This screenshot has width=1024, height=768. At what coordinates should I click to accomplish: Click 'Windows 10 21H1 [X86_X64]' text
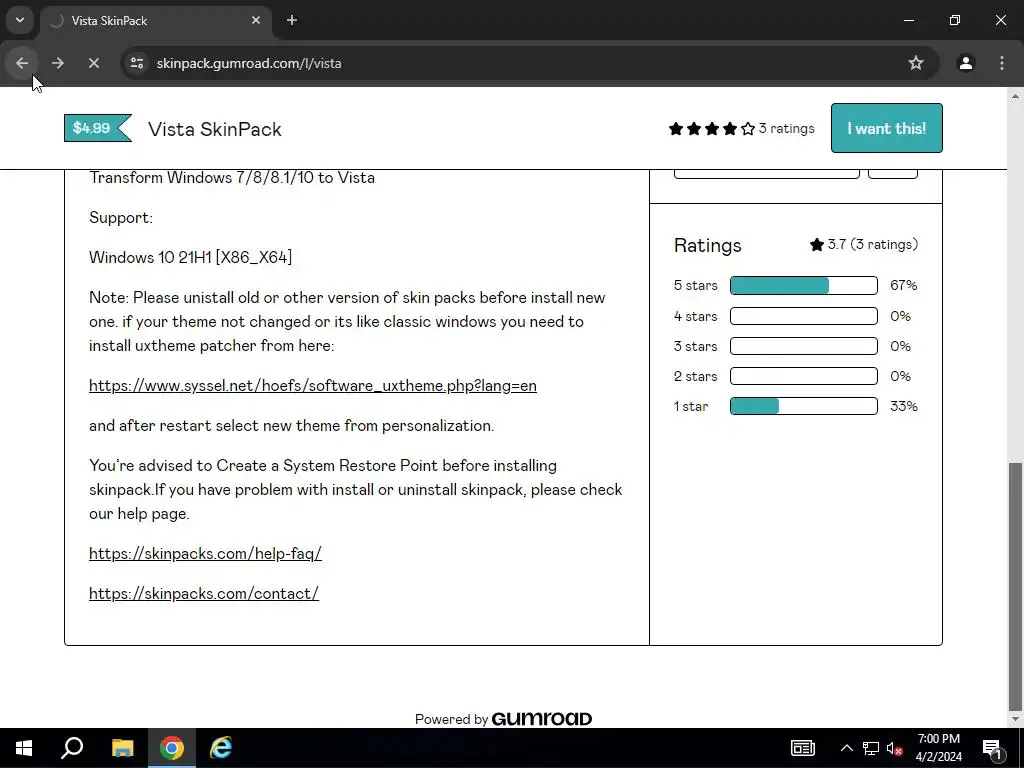pyautogui.click(x=190, y=257)
